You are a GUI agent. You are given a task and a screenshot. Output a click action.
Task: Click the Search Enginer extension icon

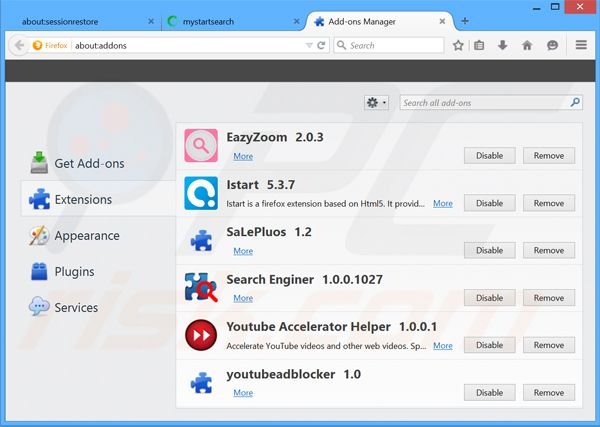coord(201,287)
